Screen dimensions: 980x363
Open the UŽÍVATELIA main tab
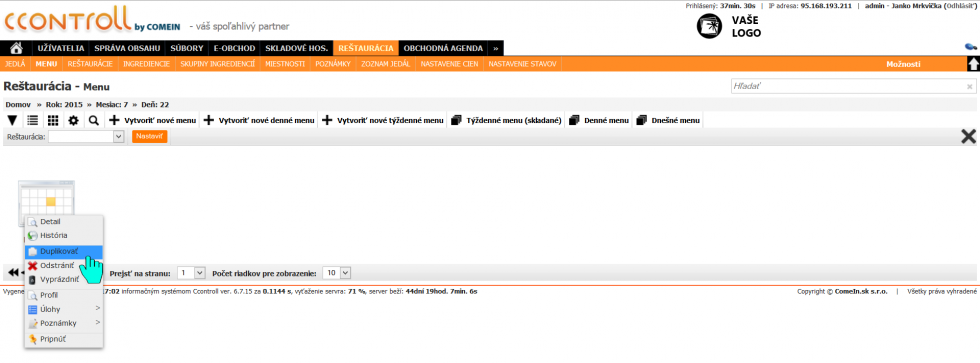click(61, 48)
